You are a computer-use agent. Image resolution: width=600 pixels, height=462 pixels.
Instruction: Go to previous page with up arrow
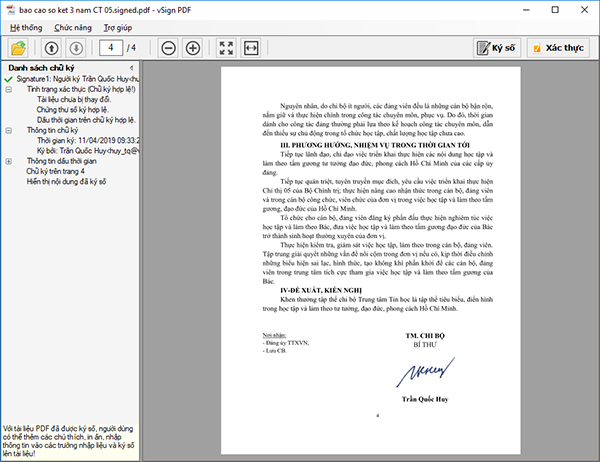[51, 48]
